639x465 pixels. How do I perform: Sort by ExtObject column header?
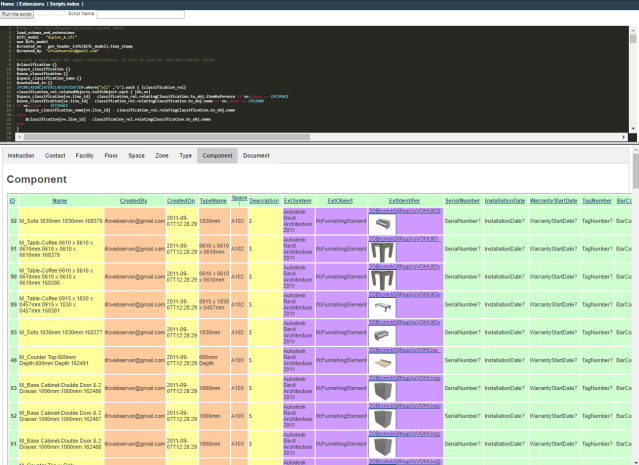[x=340, y=201]
